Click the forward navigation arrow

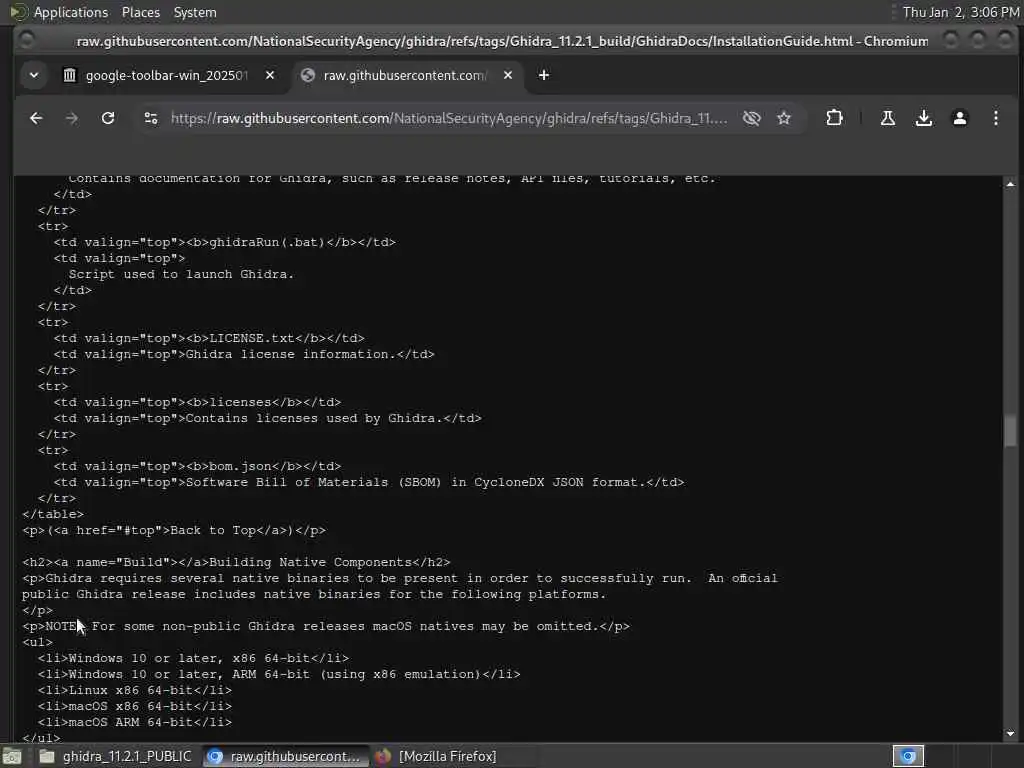[72, 118]
